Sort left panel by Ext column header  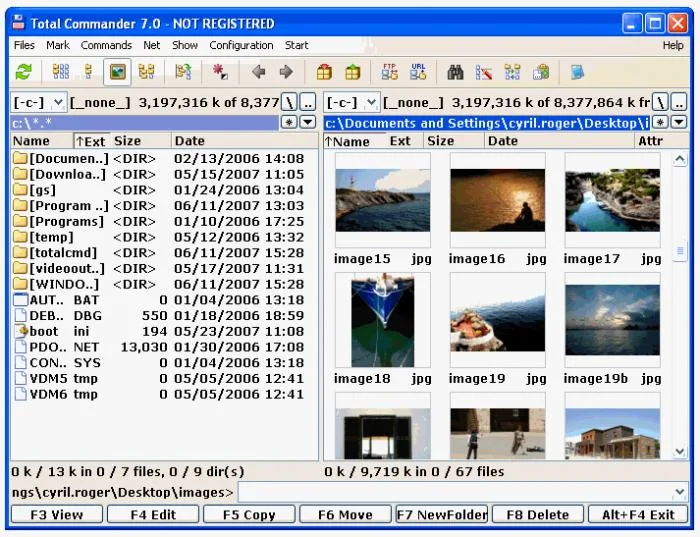pyautogui.click(x=91, y=141)
